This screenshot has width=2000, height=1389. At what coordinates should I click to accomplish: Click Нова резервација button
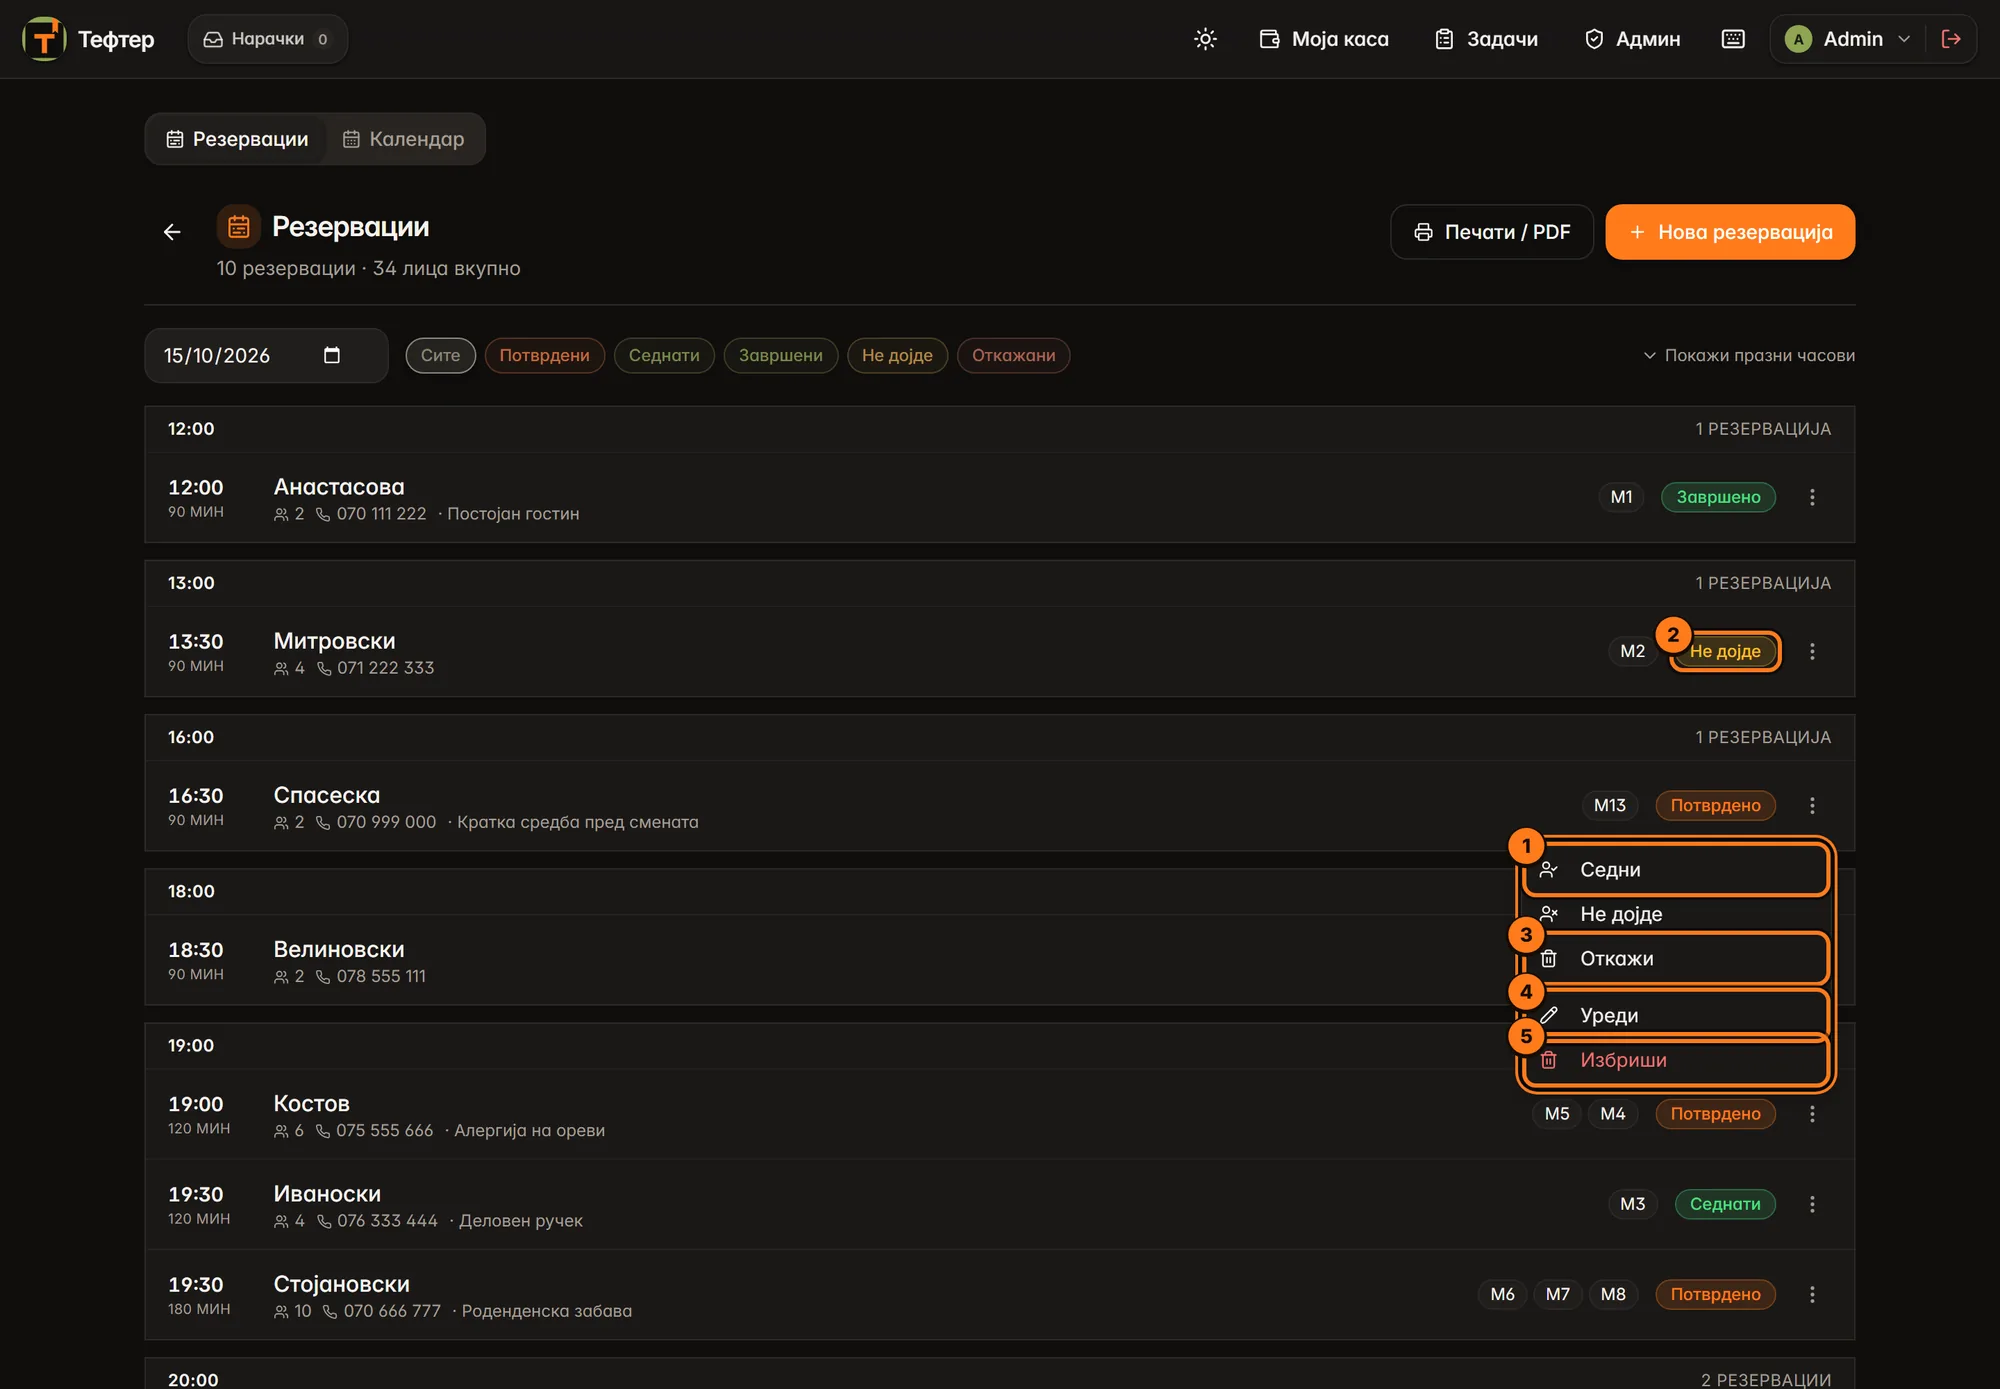tap(1730, 232)
